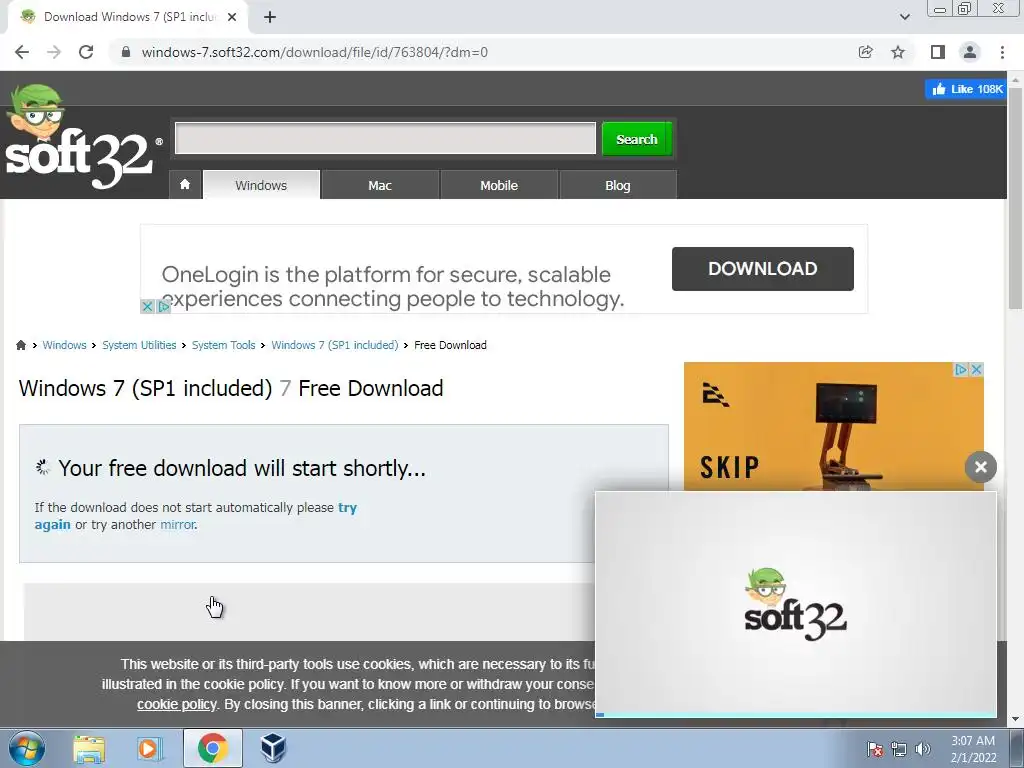Screen dimensions: 1024x768
Task: Open AdChoices icon on SKIP ad
Action: tap(961, 370)
